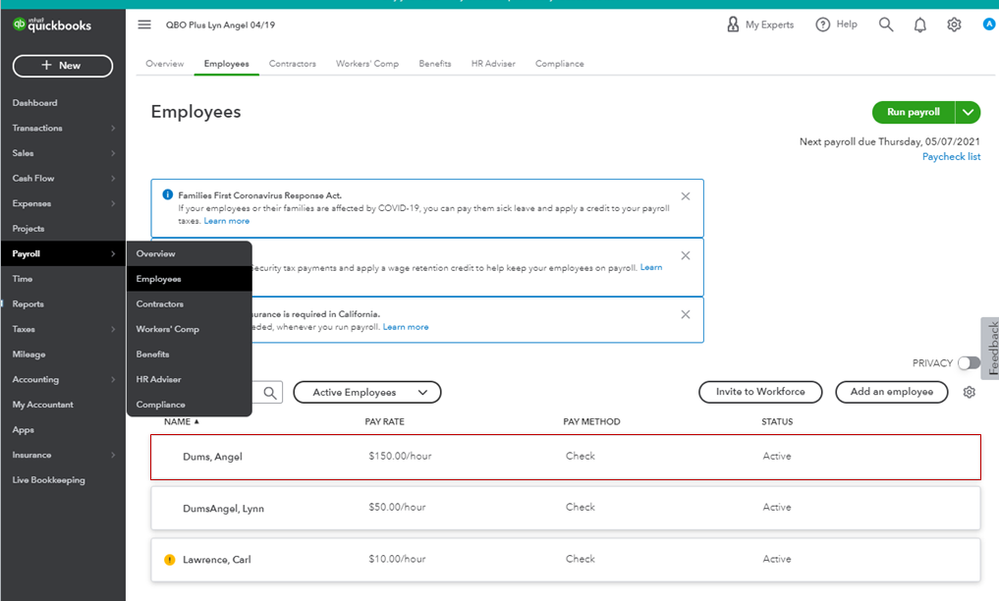Select Workers' Comp in Payroll flyout
Image resolution: width=999 pixels, height=601 pixels.
(x=190, y=329)
